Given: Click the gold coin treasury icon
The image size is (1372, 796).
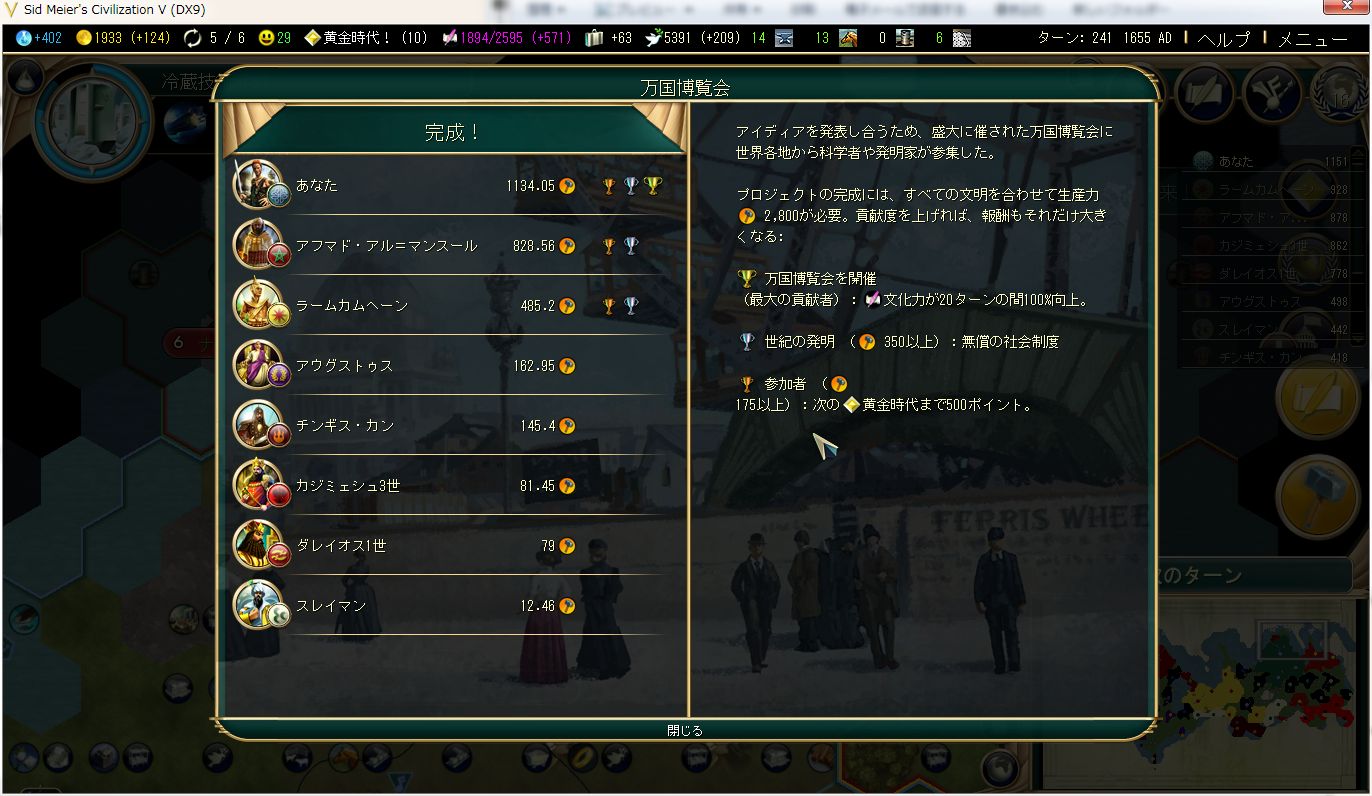Looking at the screenshot, I should [84, 38].
